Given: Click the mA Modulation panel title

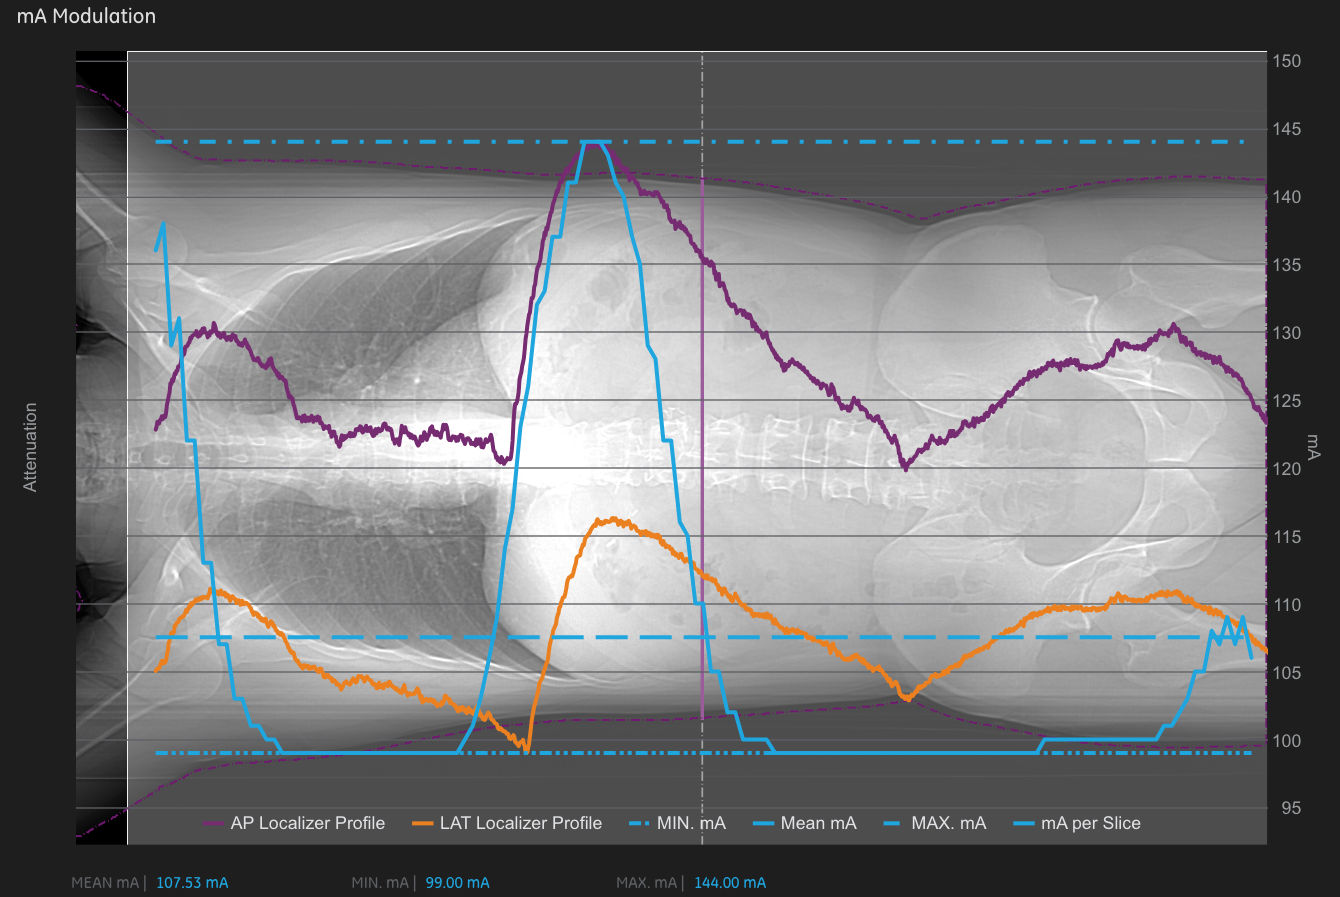Looking at the screenshot, I should tap(86, 16).
